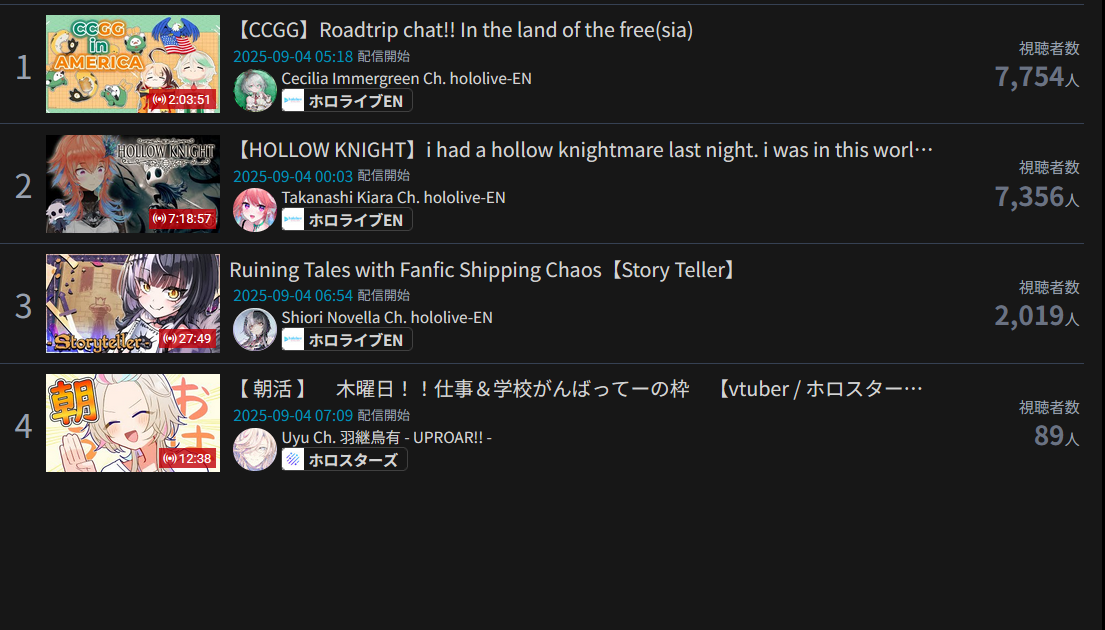Screen dimensions: 1105x630
Task: Select ホロスターズ group tag button
Action: click(x=345, y=459)
